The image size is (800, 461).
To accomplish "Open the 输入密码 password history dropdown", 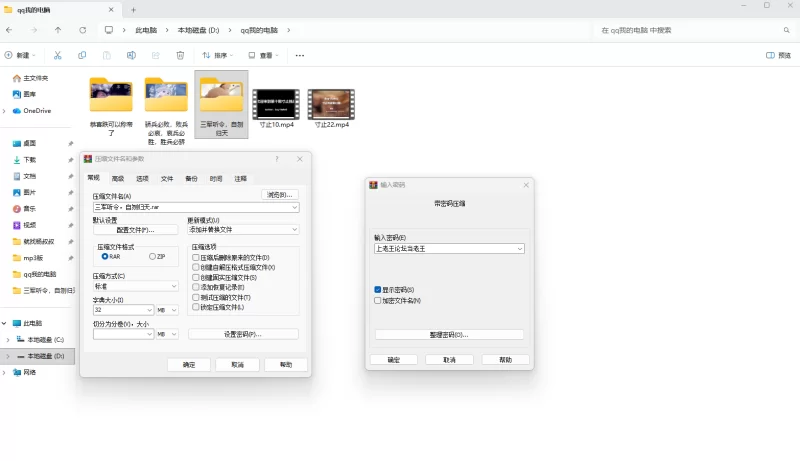I will click(x=520, y=249).
